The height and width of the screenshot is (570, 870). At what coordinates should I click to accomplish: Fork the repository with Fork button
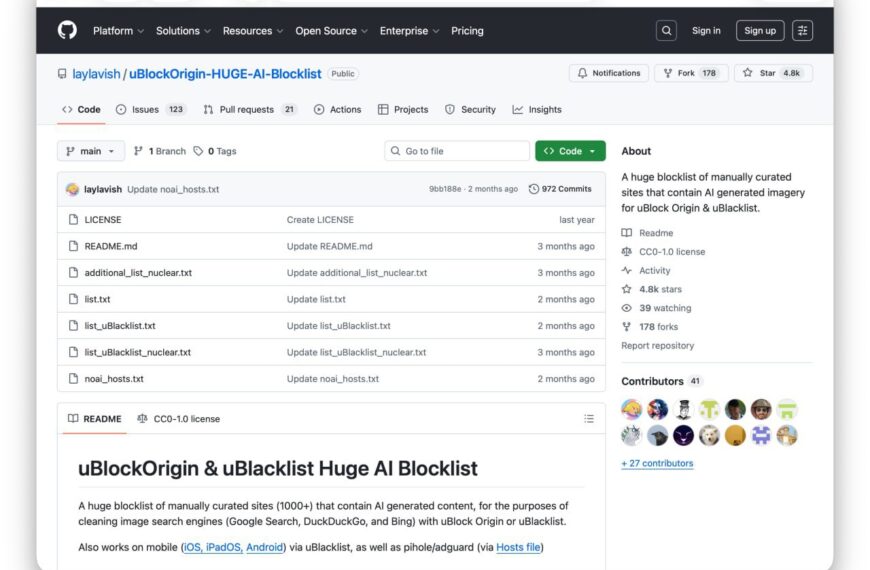pyautogui.click(x=691, y=73)
